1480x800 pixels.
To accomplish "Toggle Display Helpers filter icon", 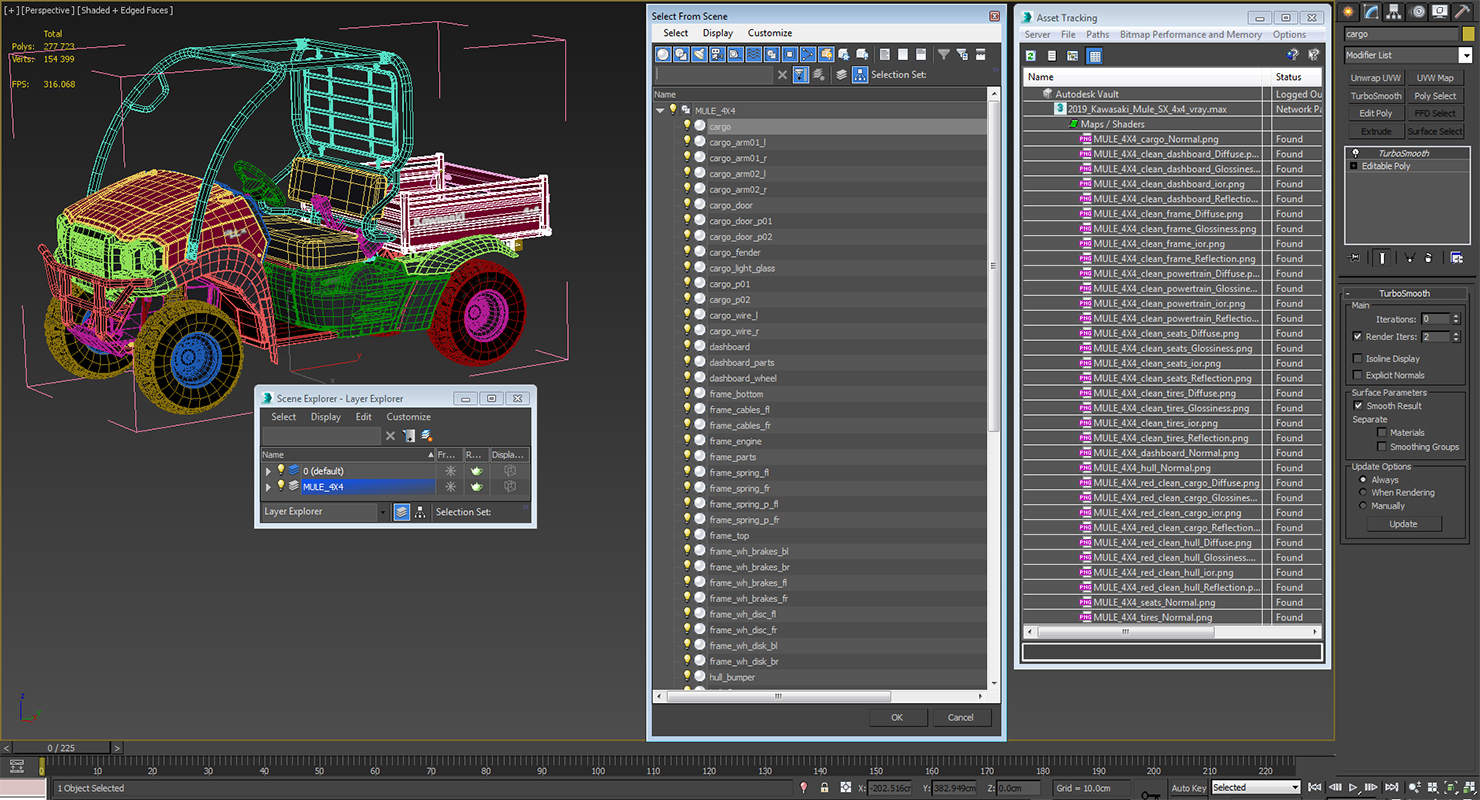I will [x=735, y=54].
